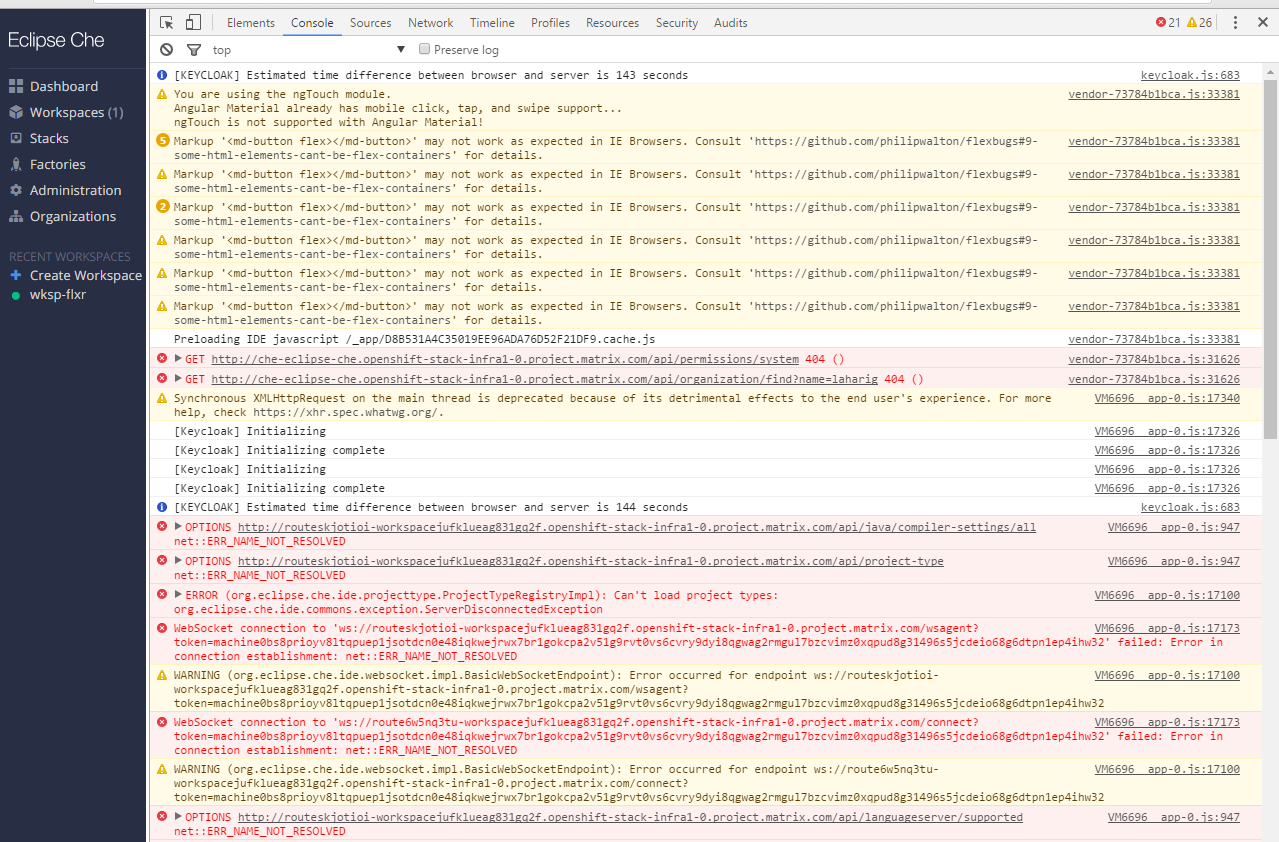1279x842 pixels.
Task: Expand the OPTIONS compiler-settings/all entry
Action: tap(179, 527)
